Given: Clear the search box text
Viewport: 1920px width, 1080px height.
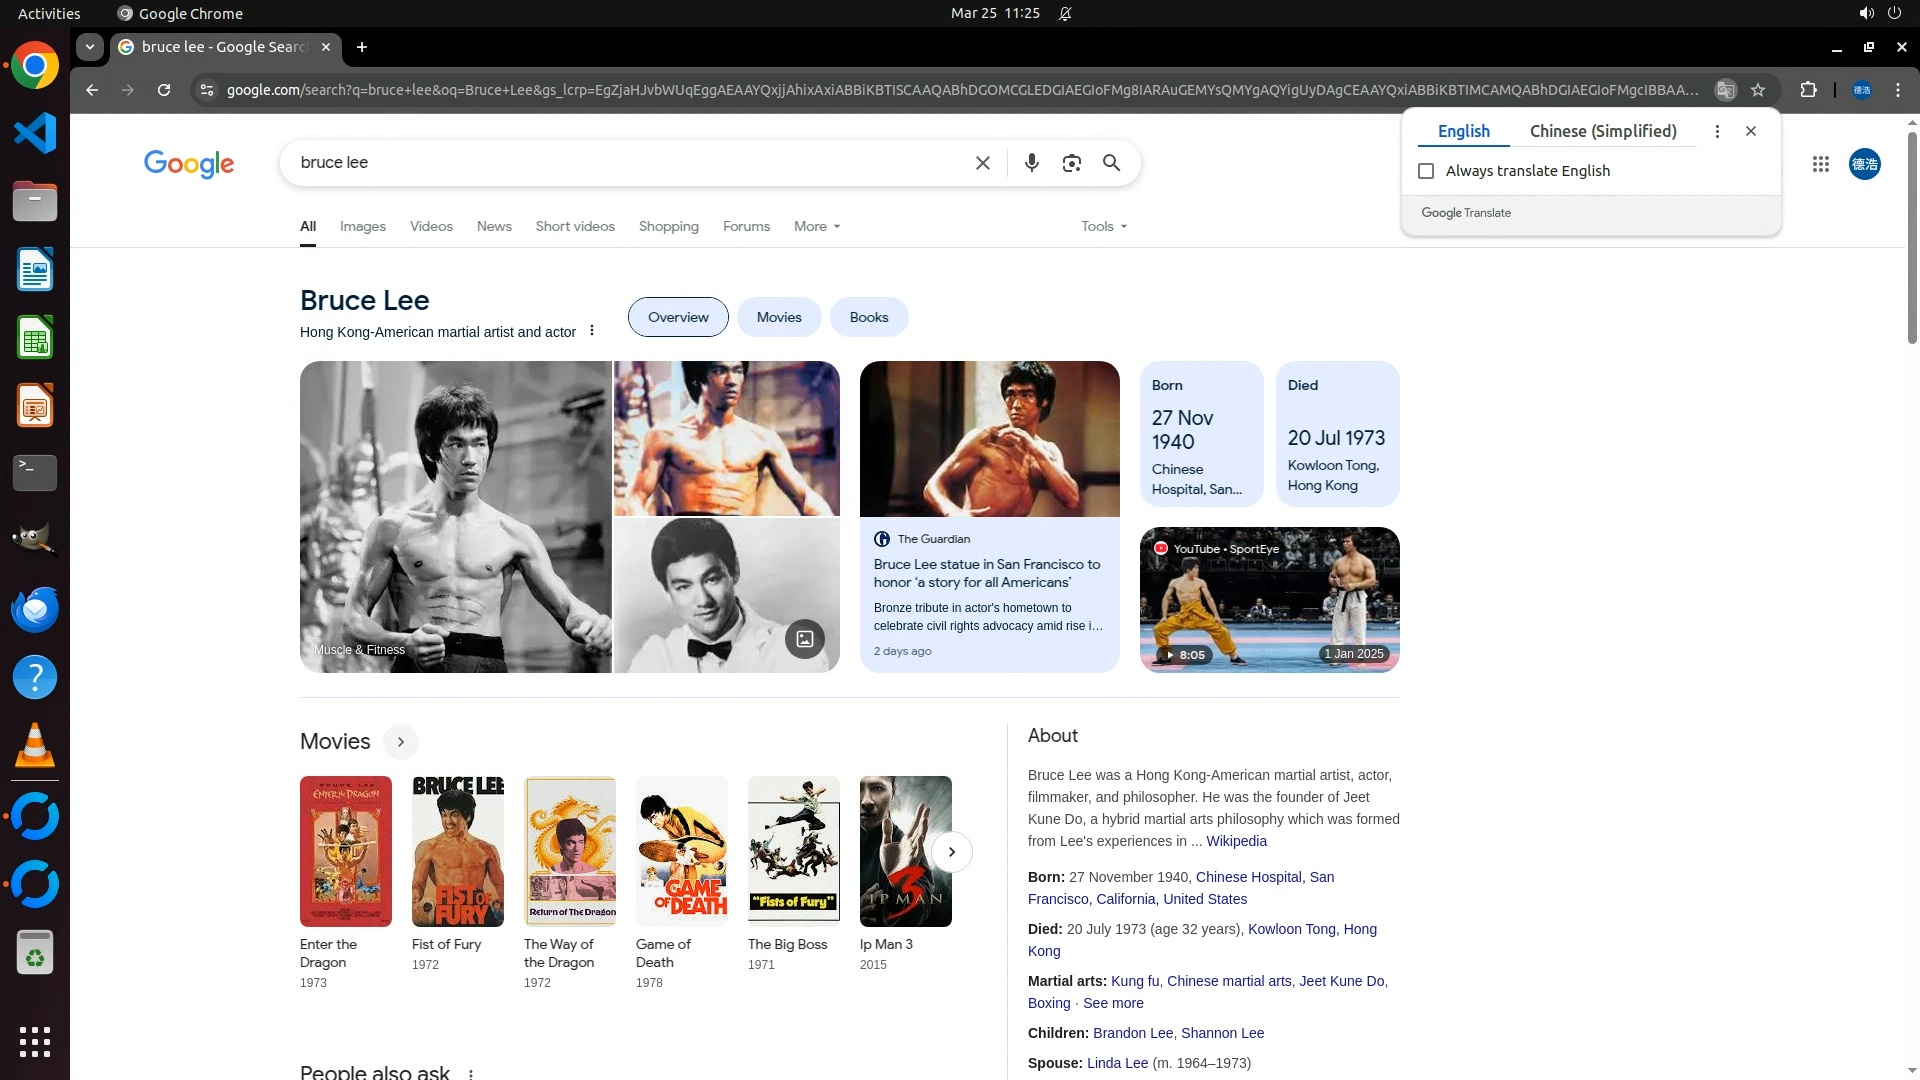Looking at the screenshot, I should [x=982, y=163].
